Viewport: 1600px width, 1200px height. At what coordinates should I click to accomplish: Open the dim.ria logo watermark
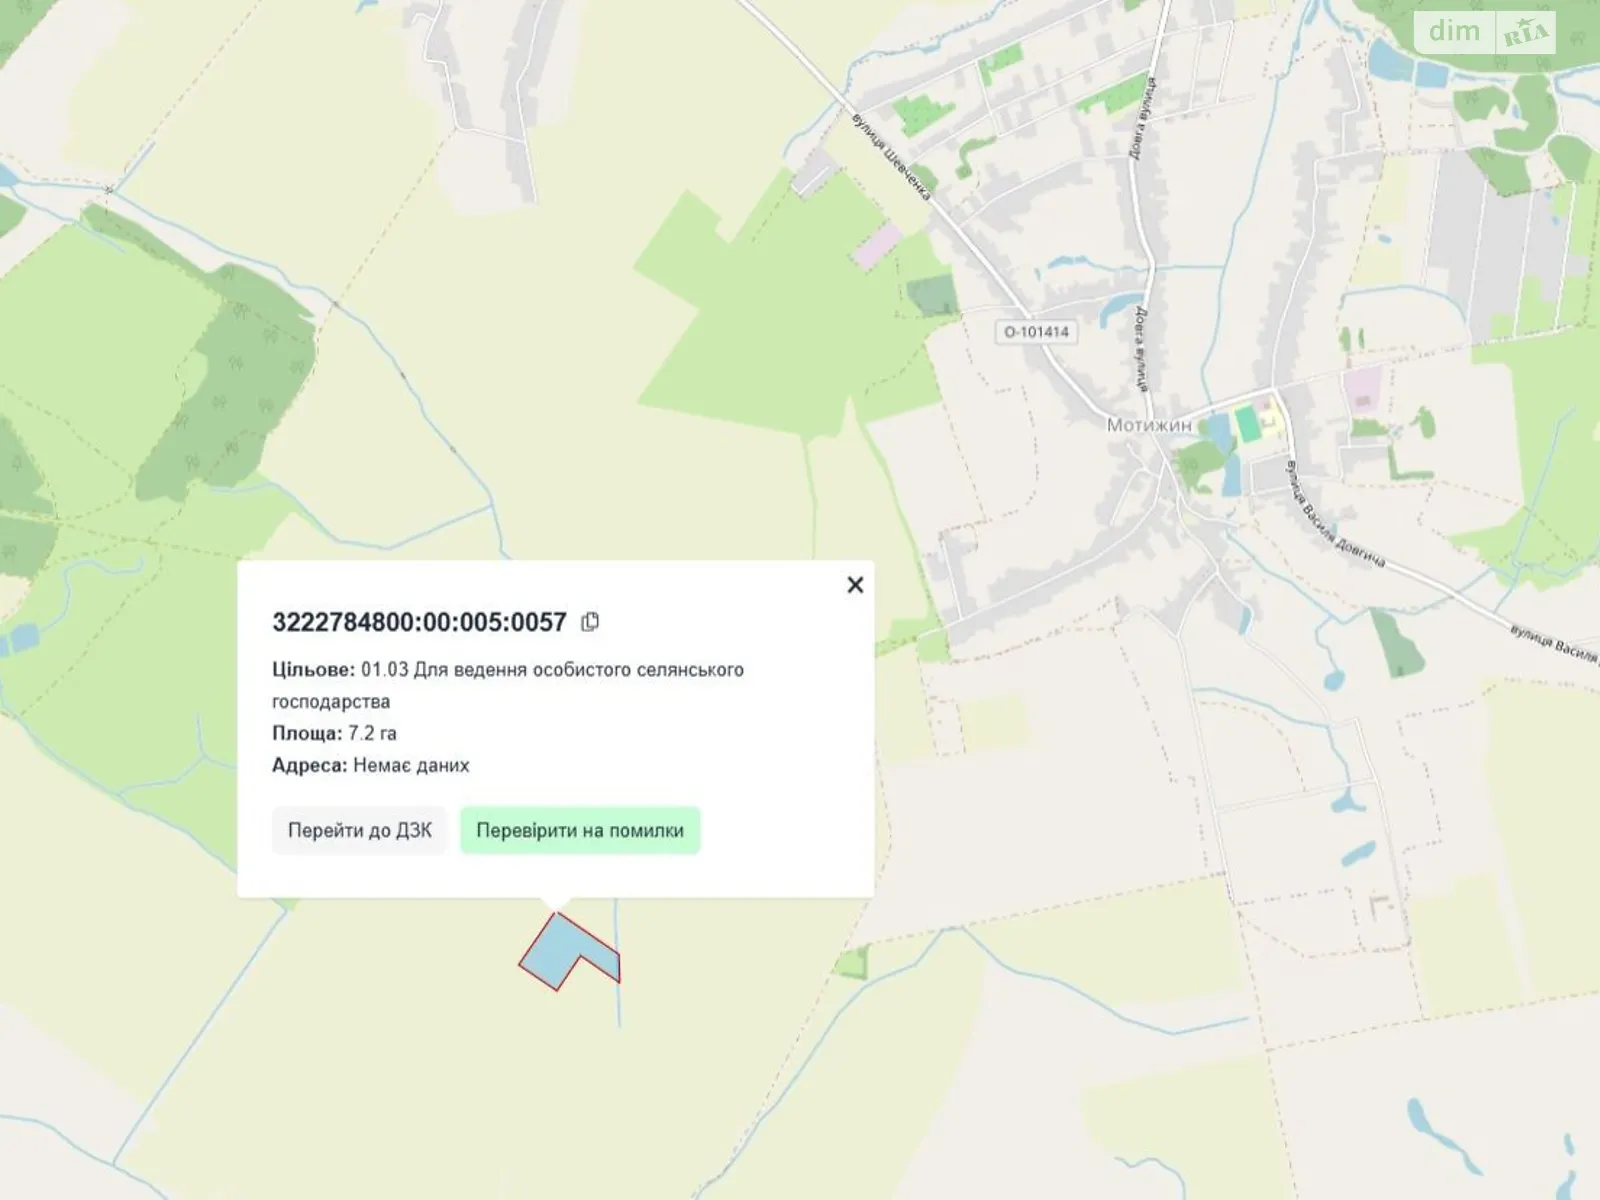pyautogui.click(x=1485, y=33)
